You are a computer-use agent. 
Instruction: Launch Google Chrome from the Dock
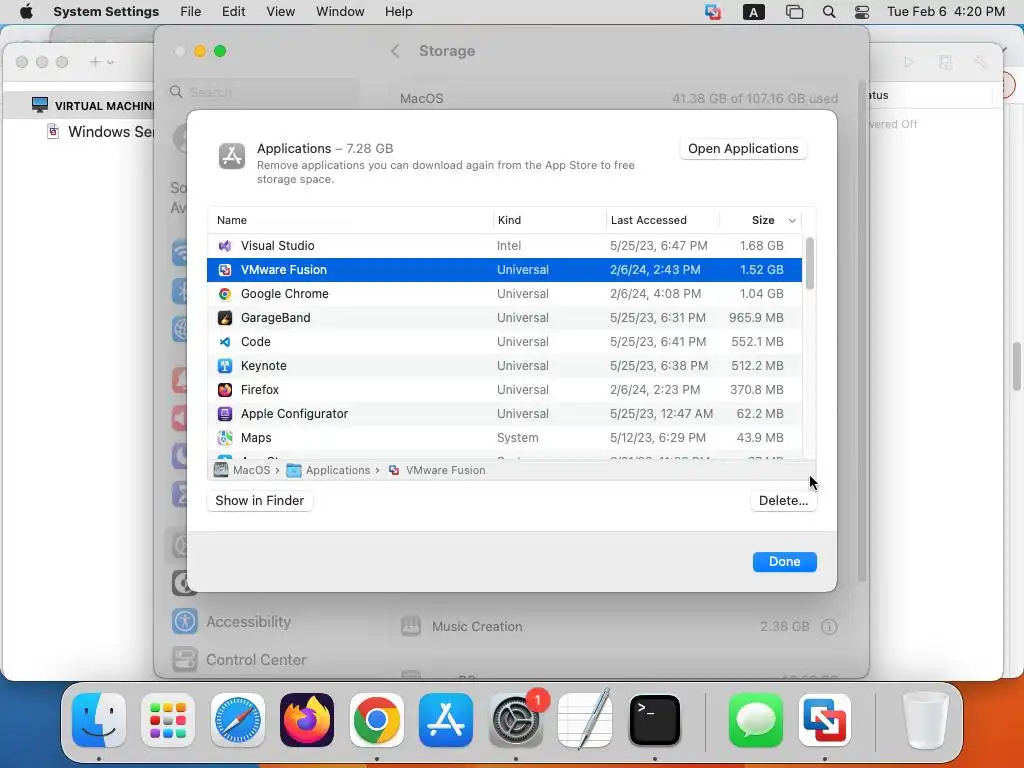(x=377, y=720)
